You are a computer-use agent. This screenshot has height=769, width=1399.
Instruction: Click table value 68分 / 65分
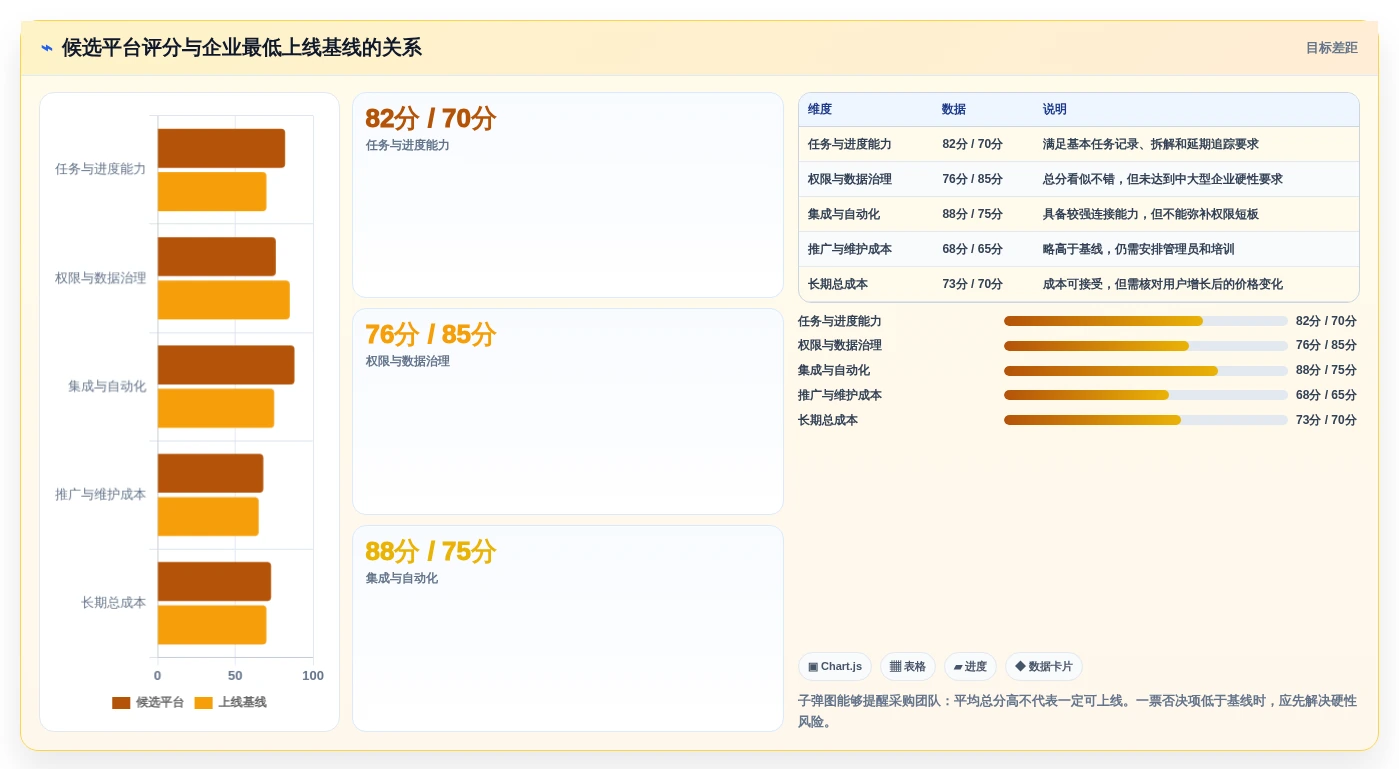coord(972,249)
